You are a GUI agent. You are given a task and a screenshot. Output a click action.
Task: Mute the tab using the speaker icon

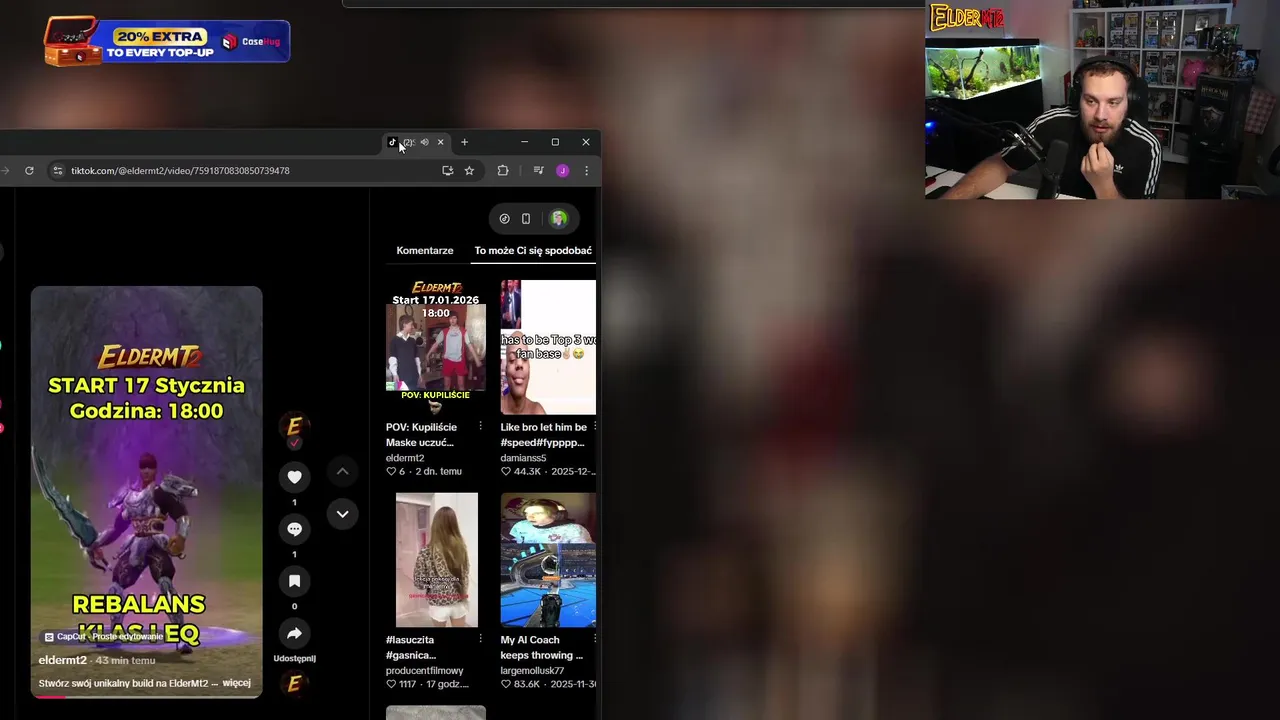(x=424, y=142)
